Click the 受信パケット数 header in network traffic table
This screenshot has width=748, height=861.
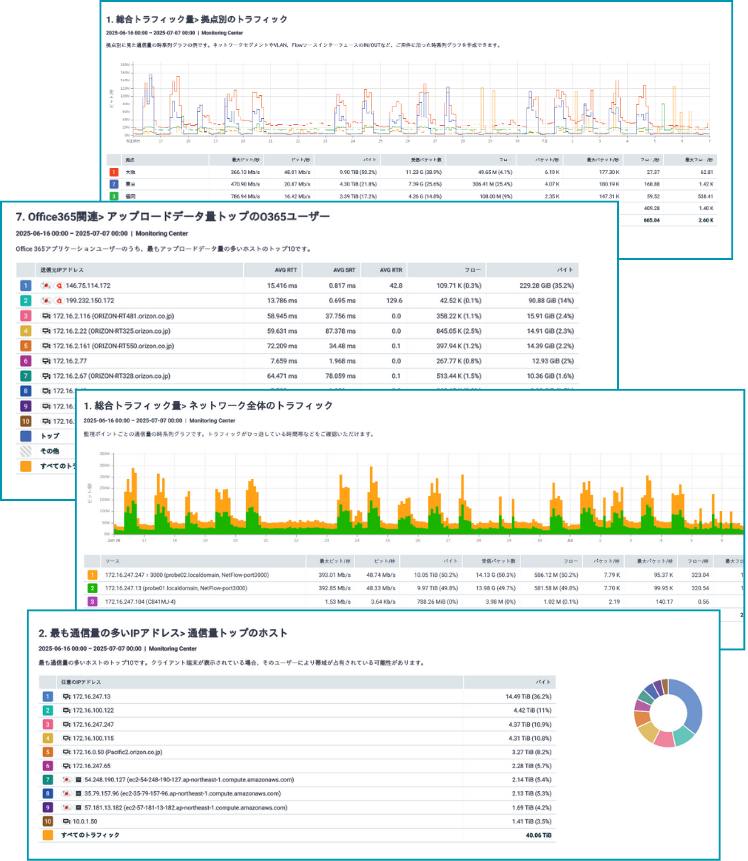click(x=492, y=561)
